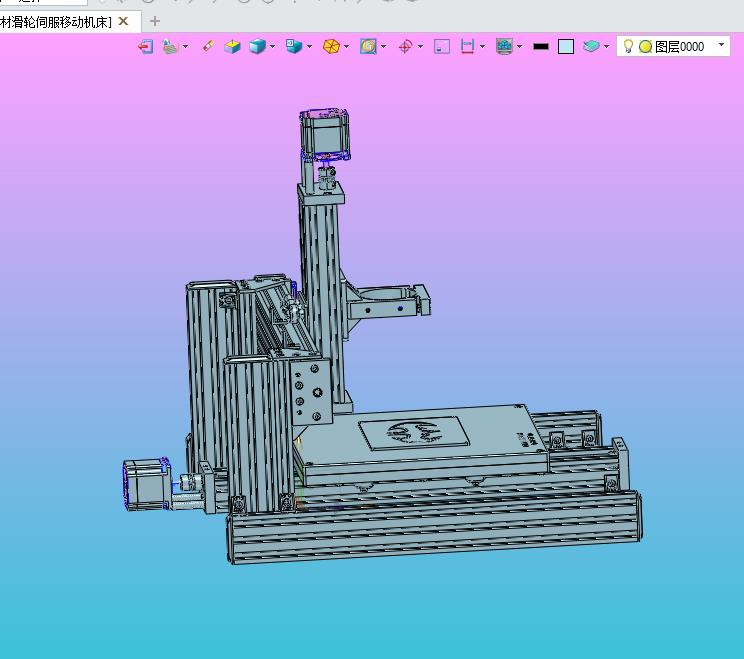Click the orange polyhedron mesh icon
Viewport: 744px width, 659px height.
[x=331, y=46]
